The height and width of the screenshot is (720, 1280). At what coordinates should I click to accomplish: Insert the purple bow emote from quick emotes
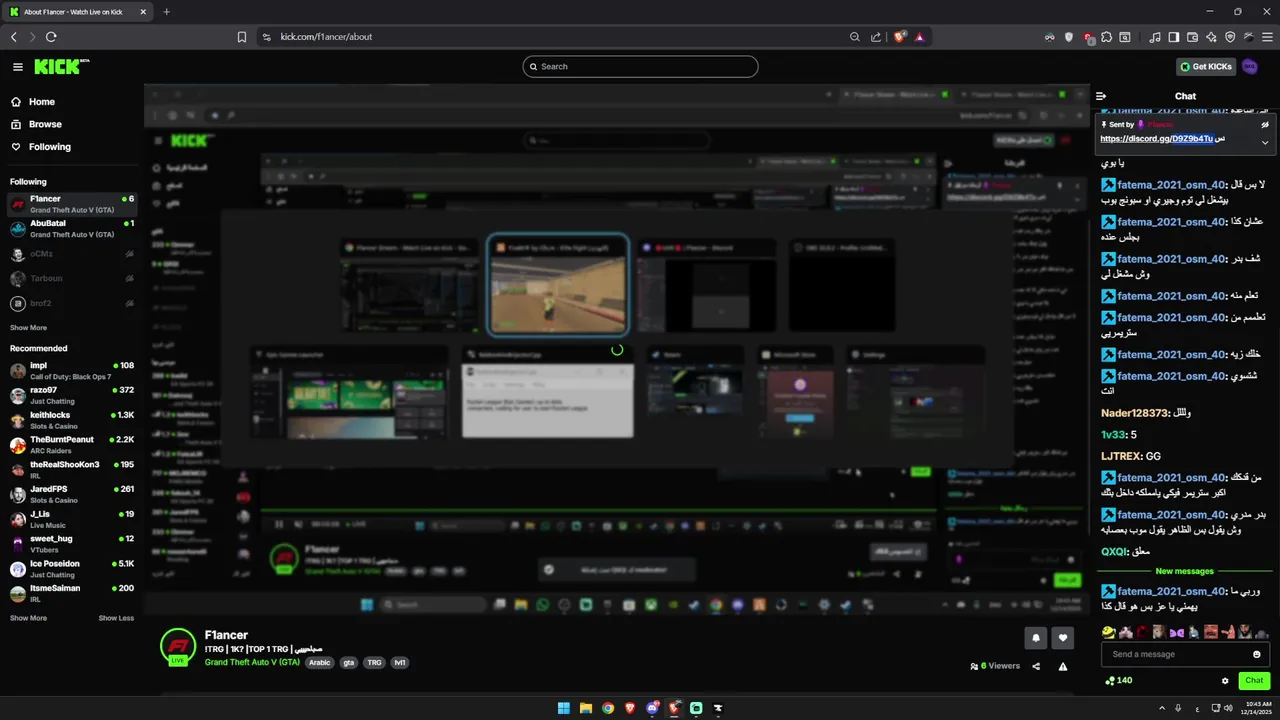coord(1176,632)
